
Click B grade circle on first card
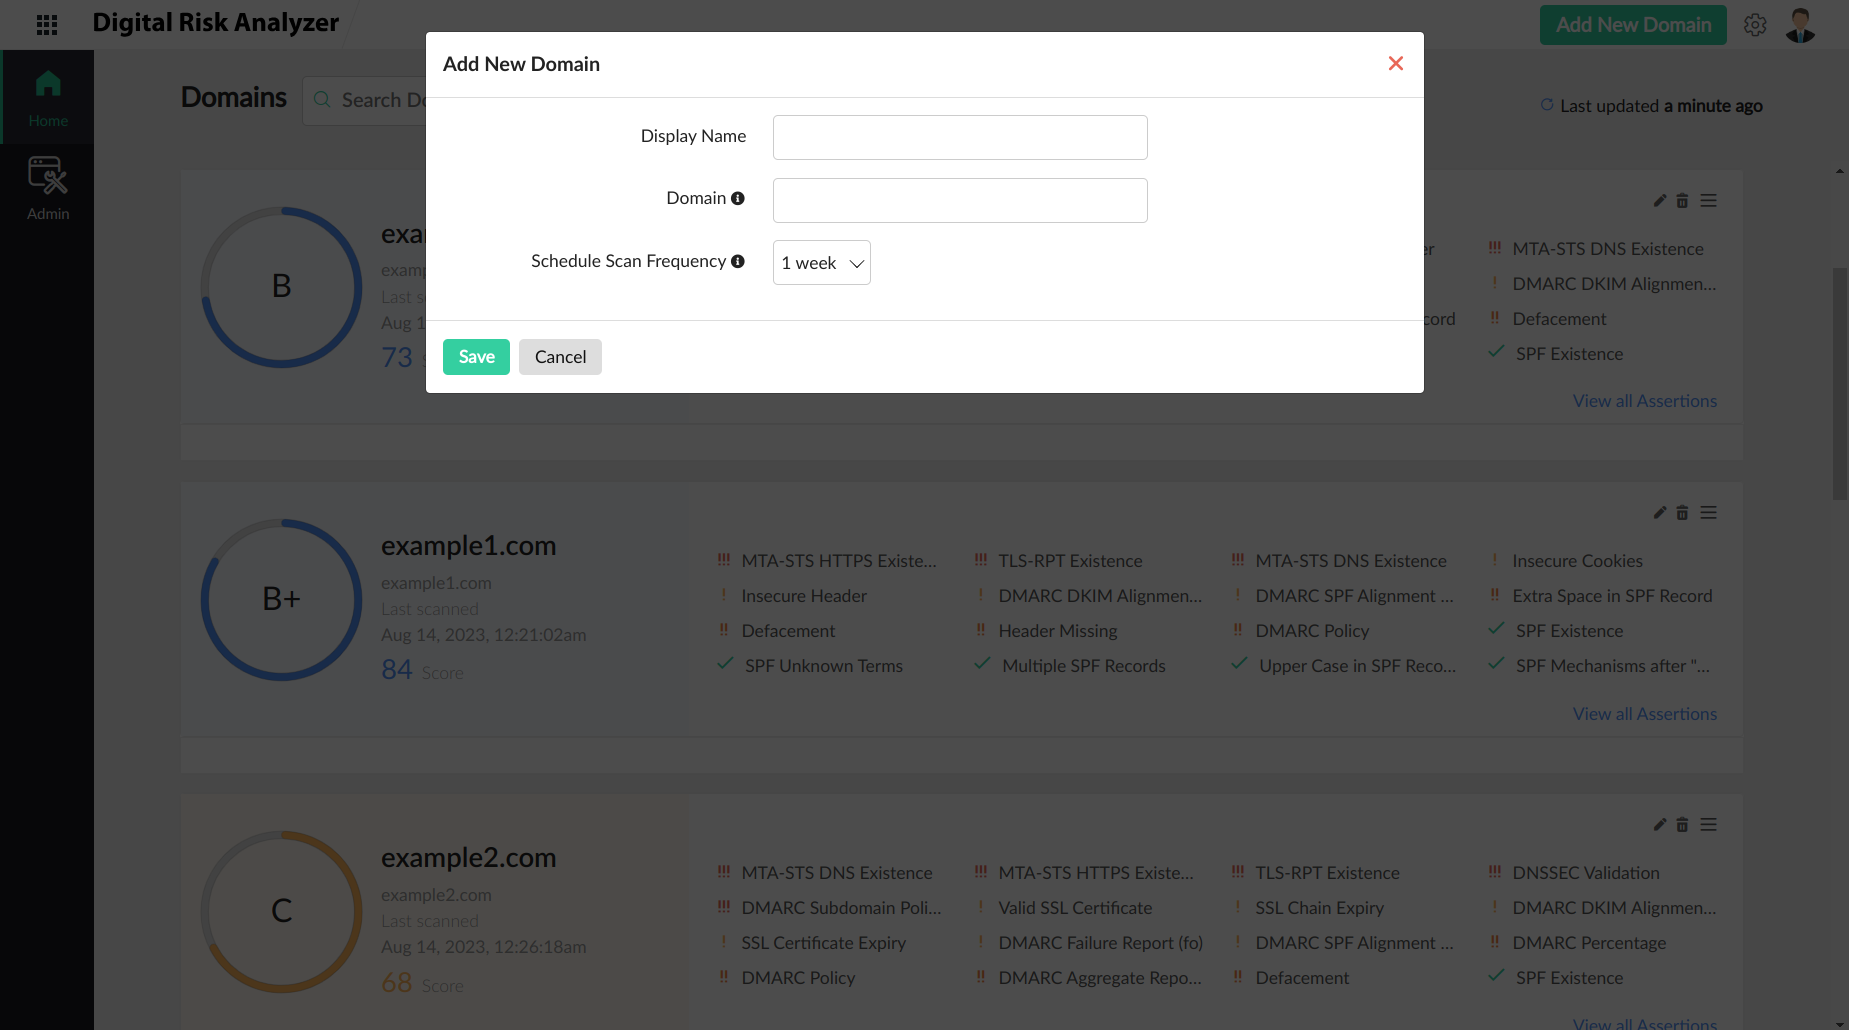(x=282, y=287)
